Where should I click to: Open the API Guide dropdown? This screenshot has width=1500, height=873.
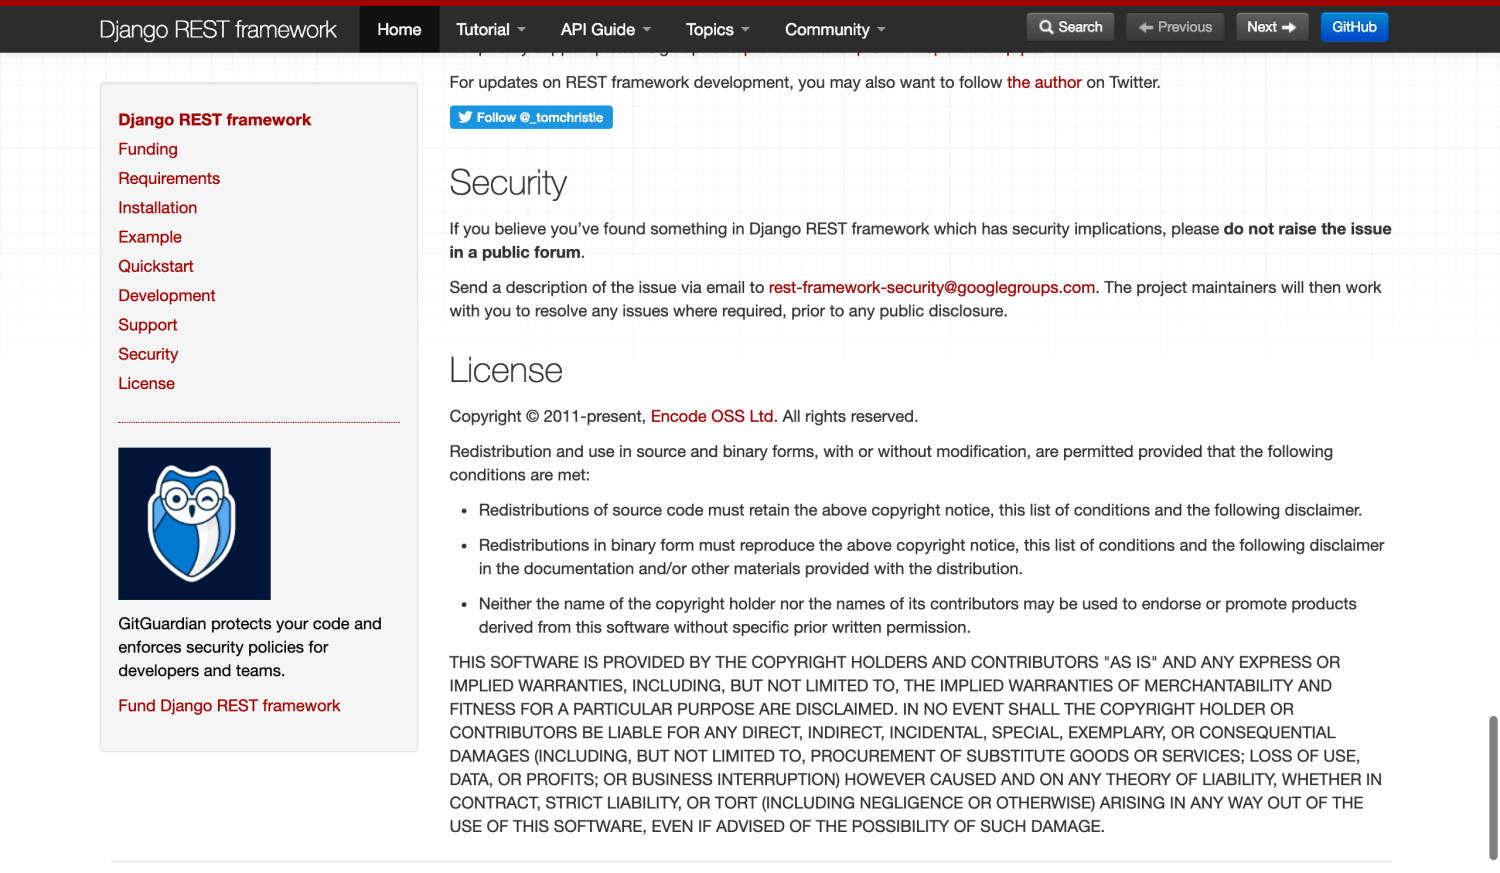[605, 29]
